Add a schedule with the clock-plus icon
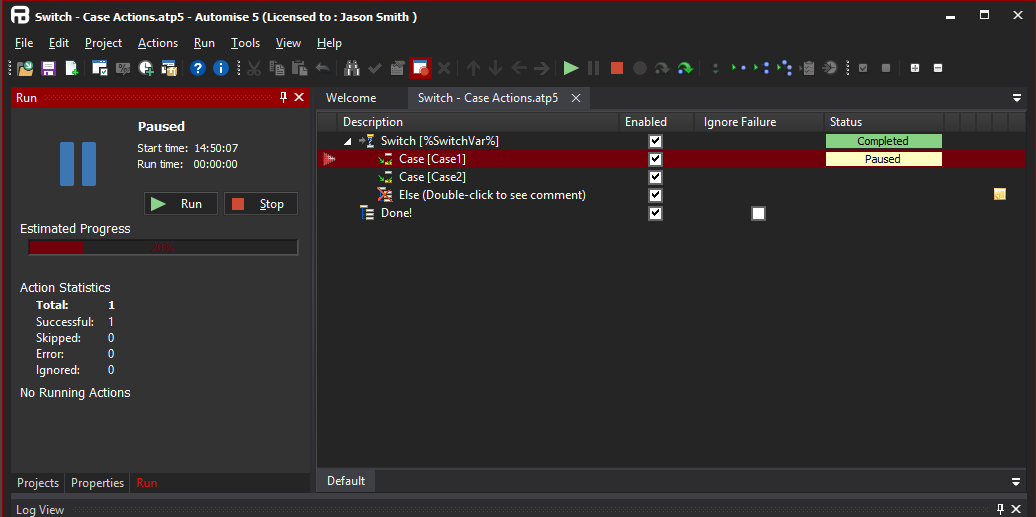Screen dimensions: 1036x517 click(x=146, y=67)
